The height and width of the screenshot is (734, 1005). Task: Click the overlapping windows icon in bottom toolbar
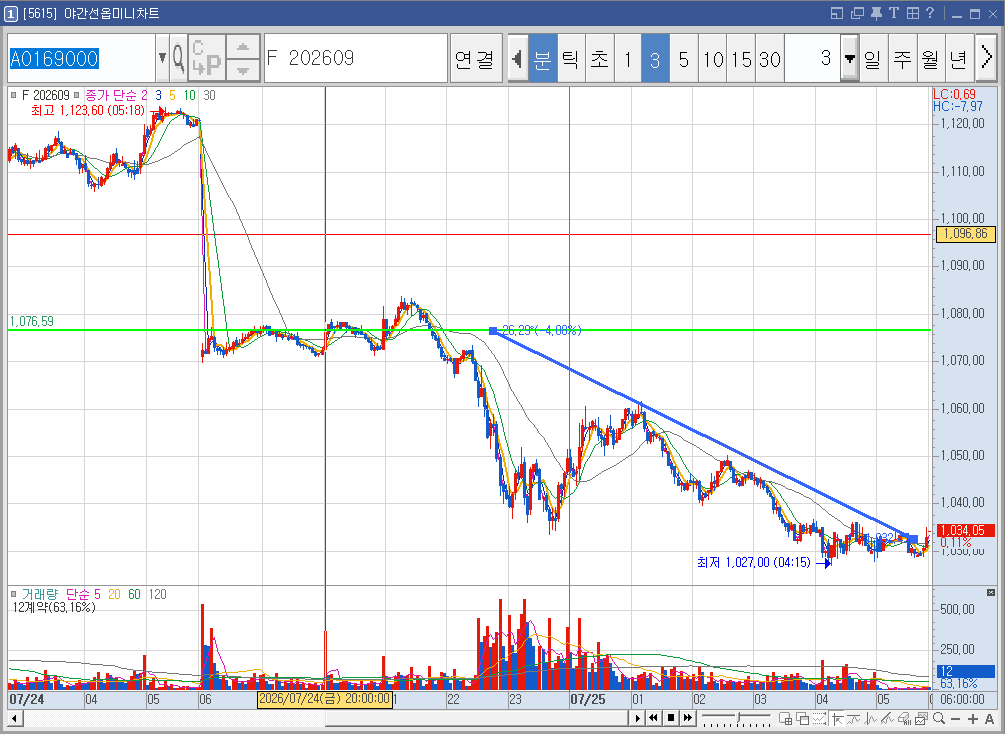[x=802, y=719]
